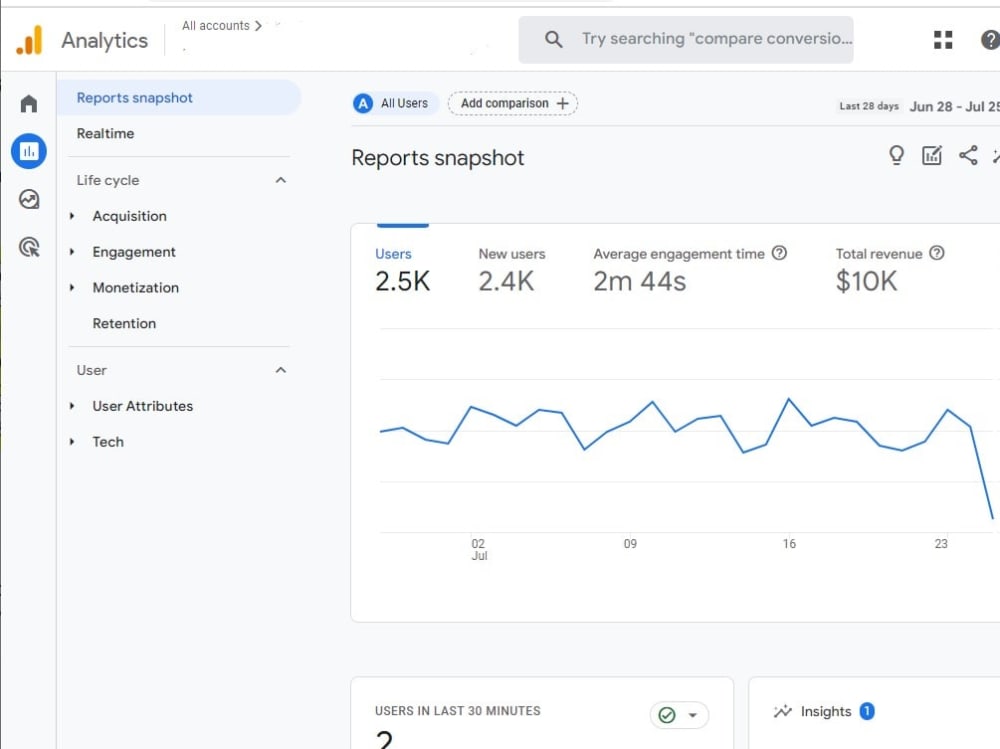Viewport: 1000px width, 749px height.
Task: Select the Reports bar chart icon
Action: tap(29, 151)
